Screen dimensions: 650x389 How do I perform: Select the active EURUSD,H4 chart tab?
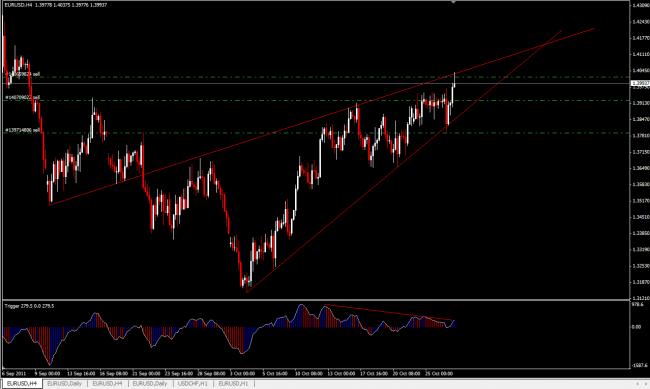click(x=22, y=384)
